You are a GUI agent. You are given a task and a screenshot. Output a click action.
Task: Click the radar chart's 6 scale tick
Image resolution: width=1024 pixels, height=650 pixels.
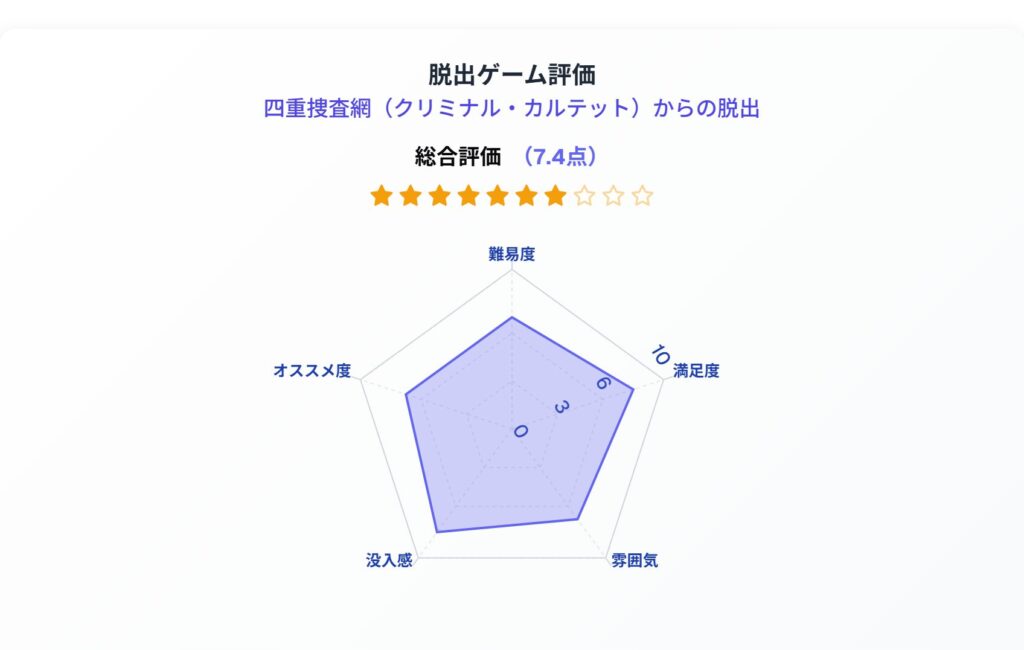coord(602,384)
